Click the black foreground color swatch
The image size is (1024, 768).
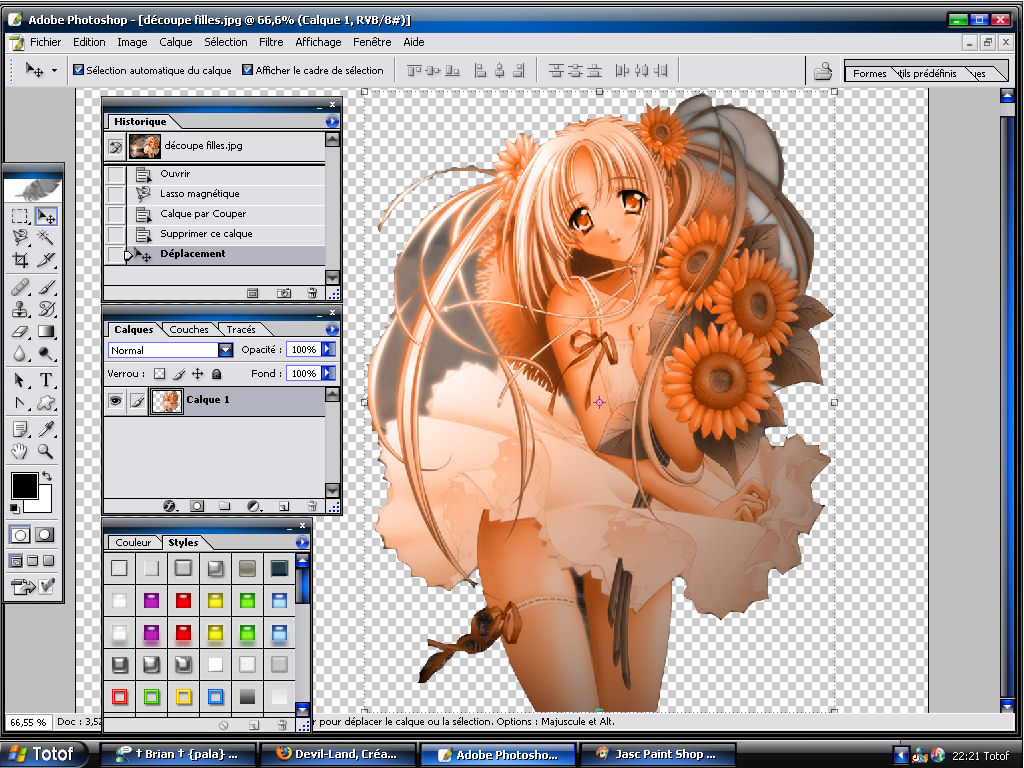pyautogui.click(x=24, y=487)
